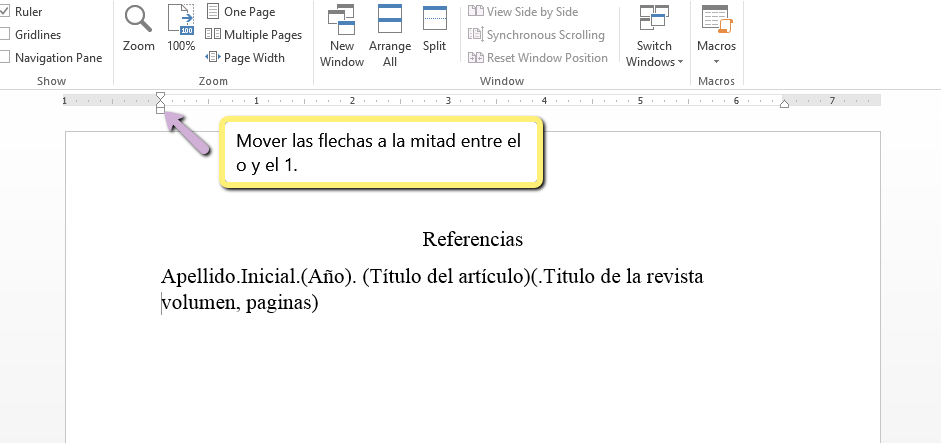Click Arrange All windows
The height and width of the screenshot is (443, 941).
pyautogui.click(x=390, y=35)
